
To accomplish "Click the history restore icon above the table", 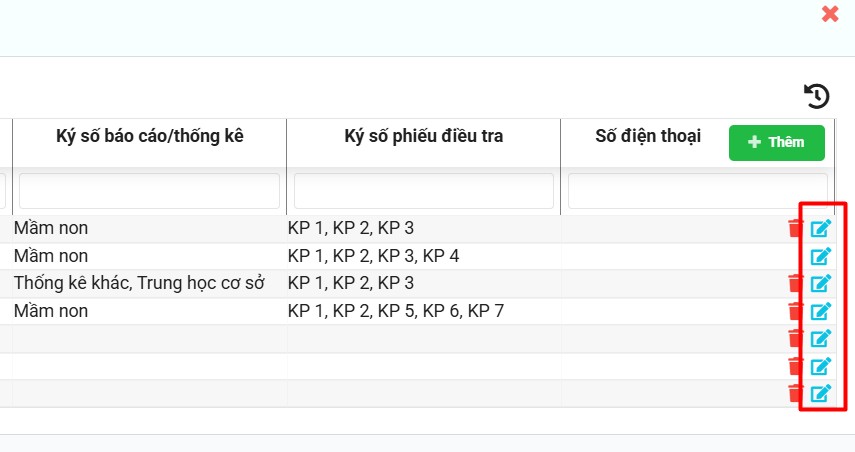I will coord(817,96).
